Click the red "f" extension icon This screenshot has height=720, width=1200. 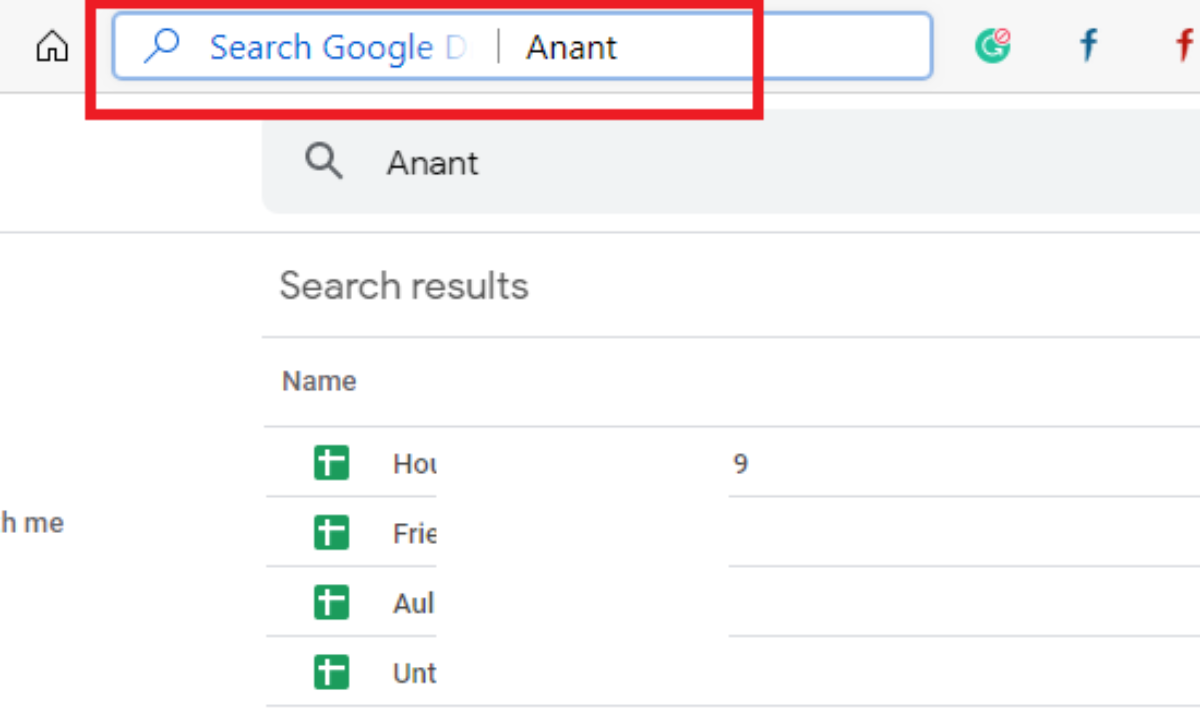pyautogui.click(x=1184, y=46)
